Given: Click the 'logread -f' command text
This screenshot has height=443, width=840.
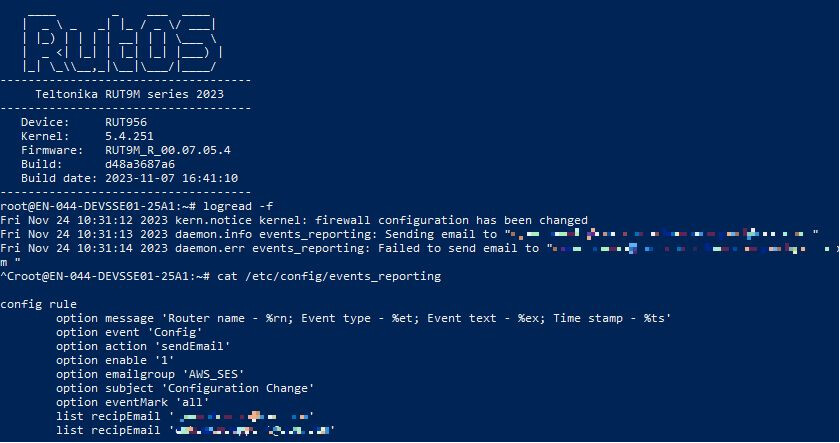Looking at the screenshot, I should pyautogui.click(x=238, y=206).
